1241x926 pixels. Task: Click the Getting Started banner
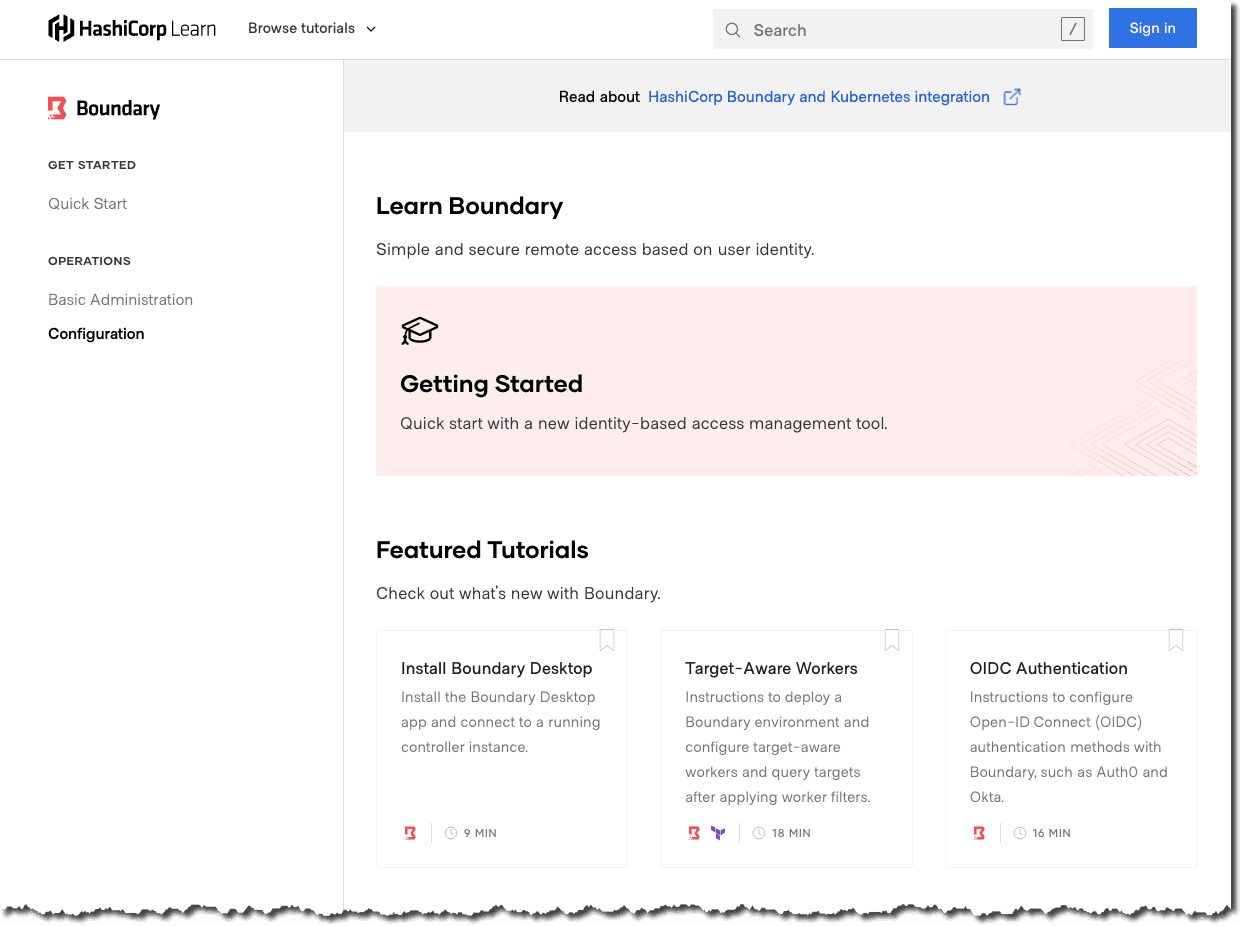tap(786, 381)
